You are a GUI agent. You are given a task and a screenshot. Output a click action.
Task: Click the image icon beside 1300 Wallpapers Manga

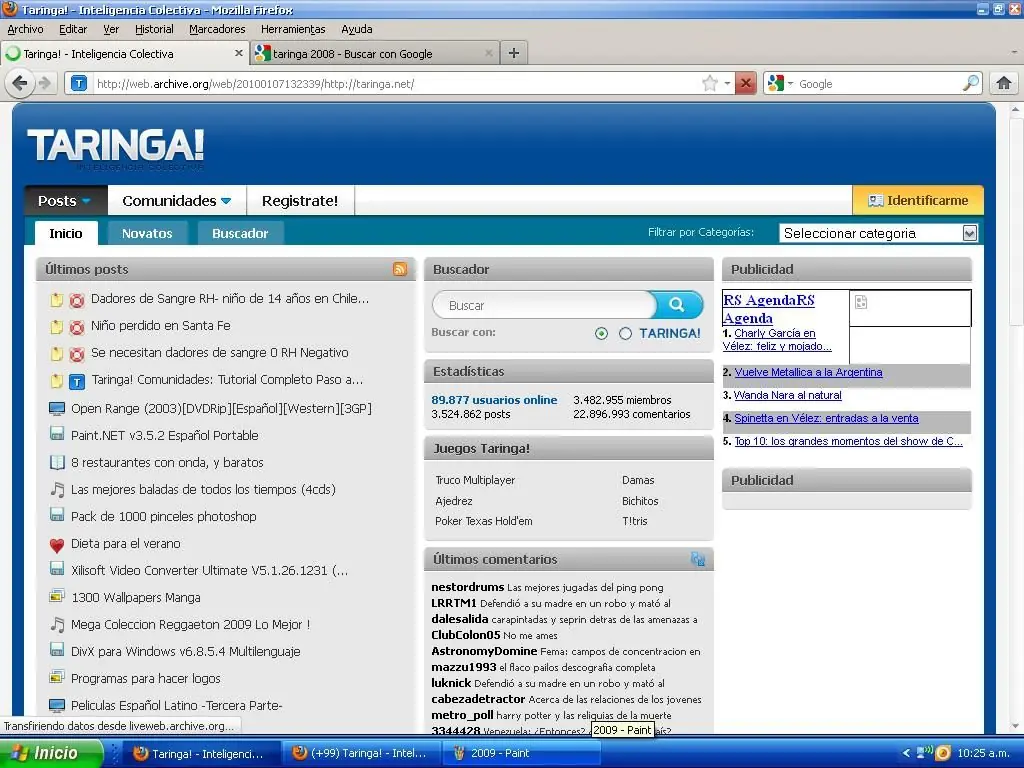point(57,596)
